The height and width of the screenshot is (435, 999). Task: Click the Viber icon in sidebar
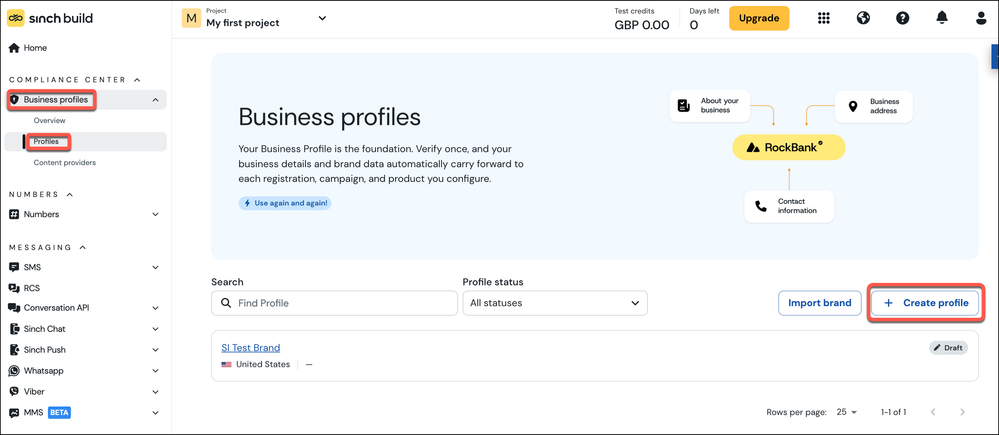click(14, 392)
